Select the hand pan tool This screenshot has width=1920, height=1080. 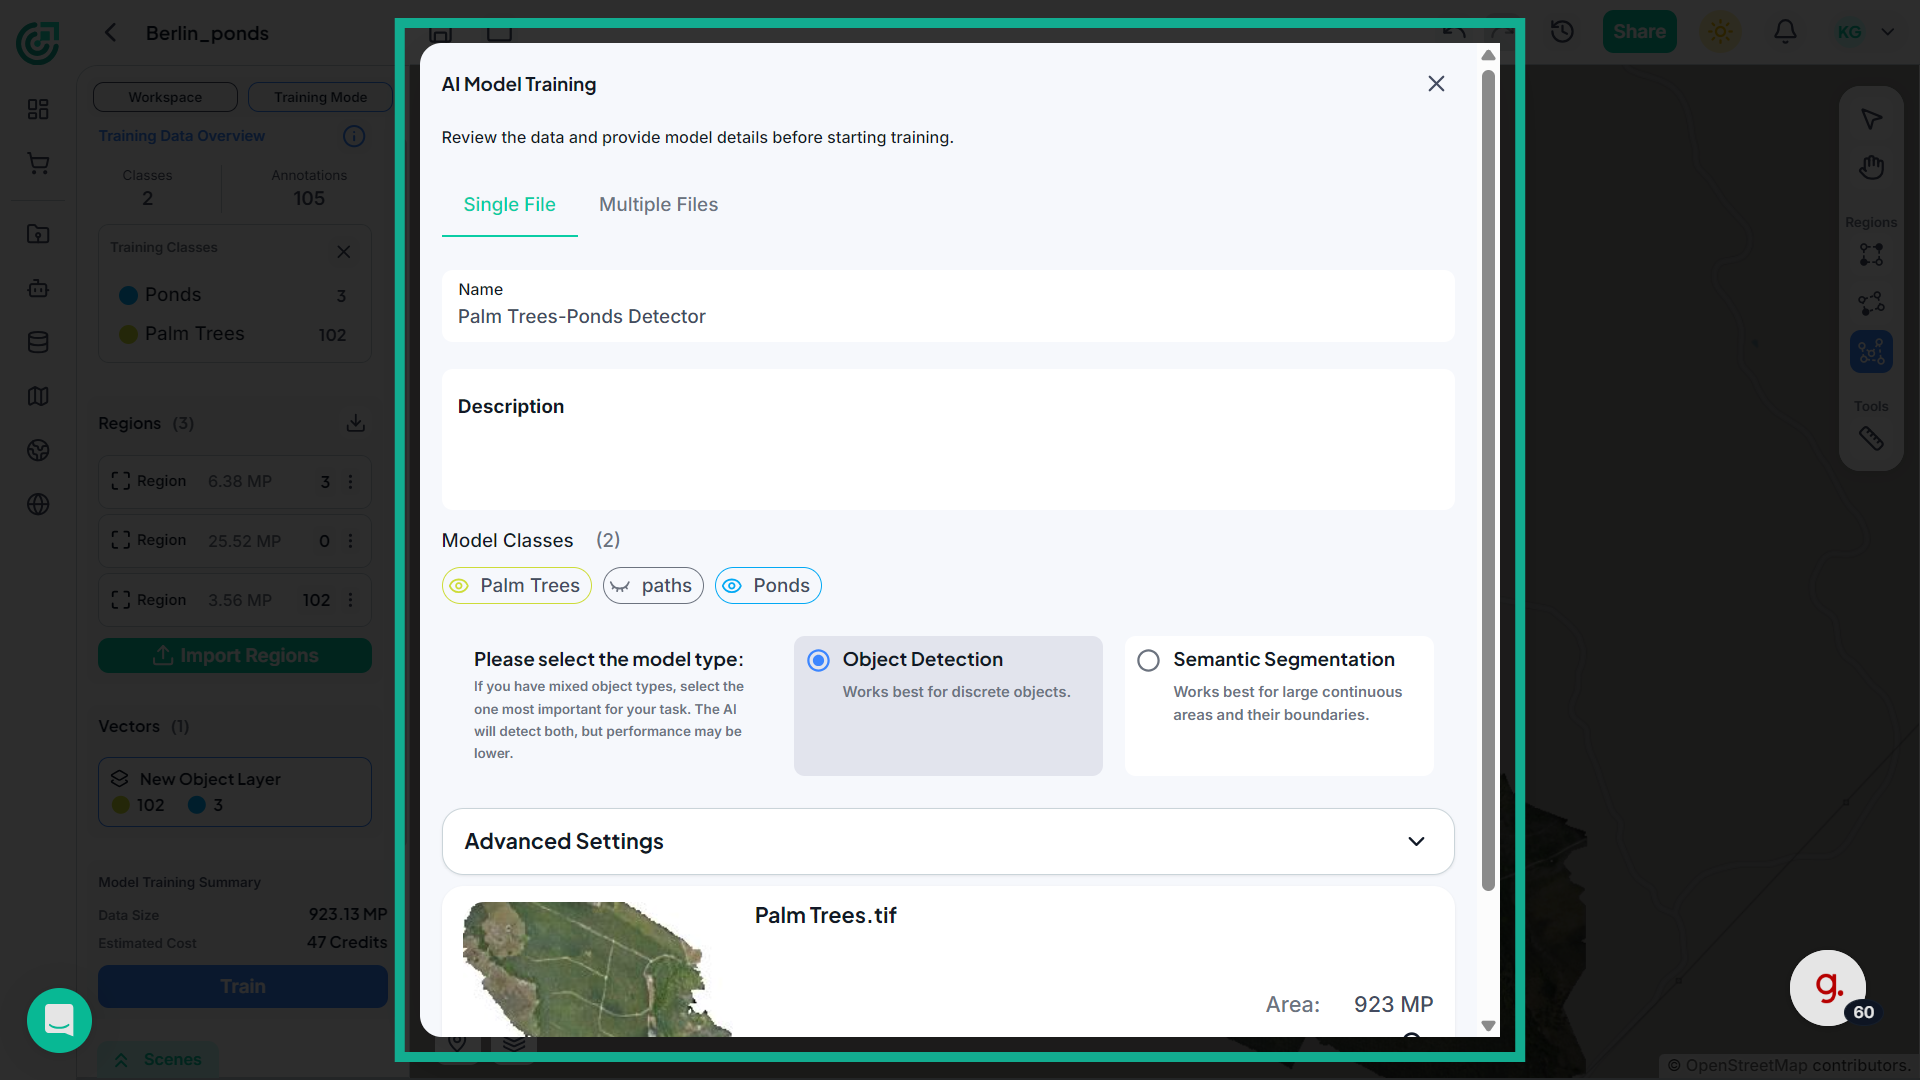coord(1871,167)
